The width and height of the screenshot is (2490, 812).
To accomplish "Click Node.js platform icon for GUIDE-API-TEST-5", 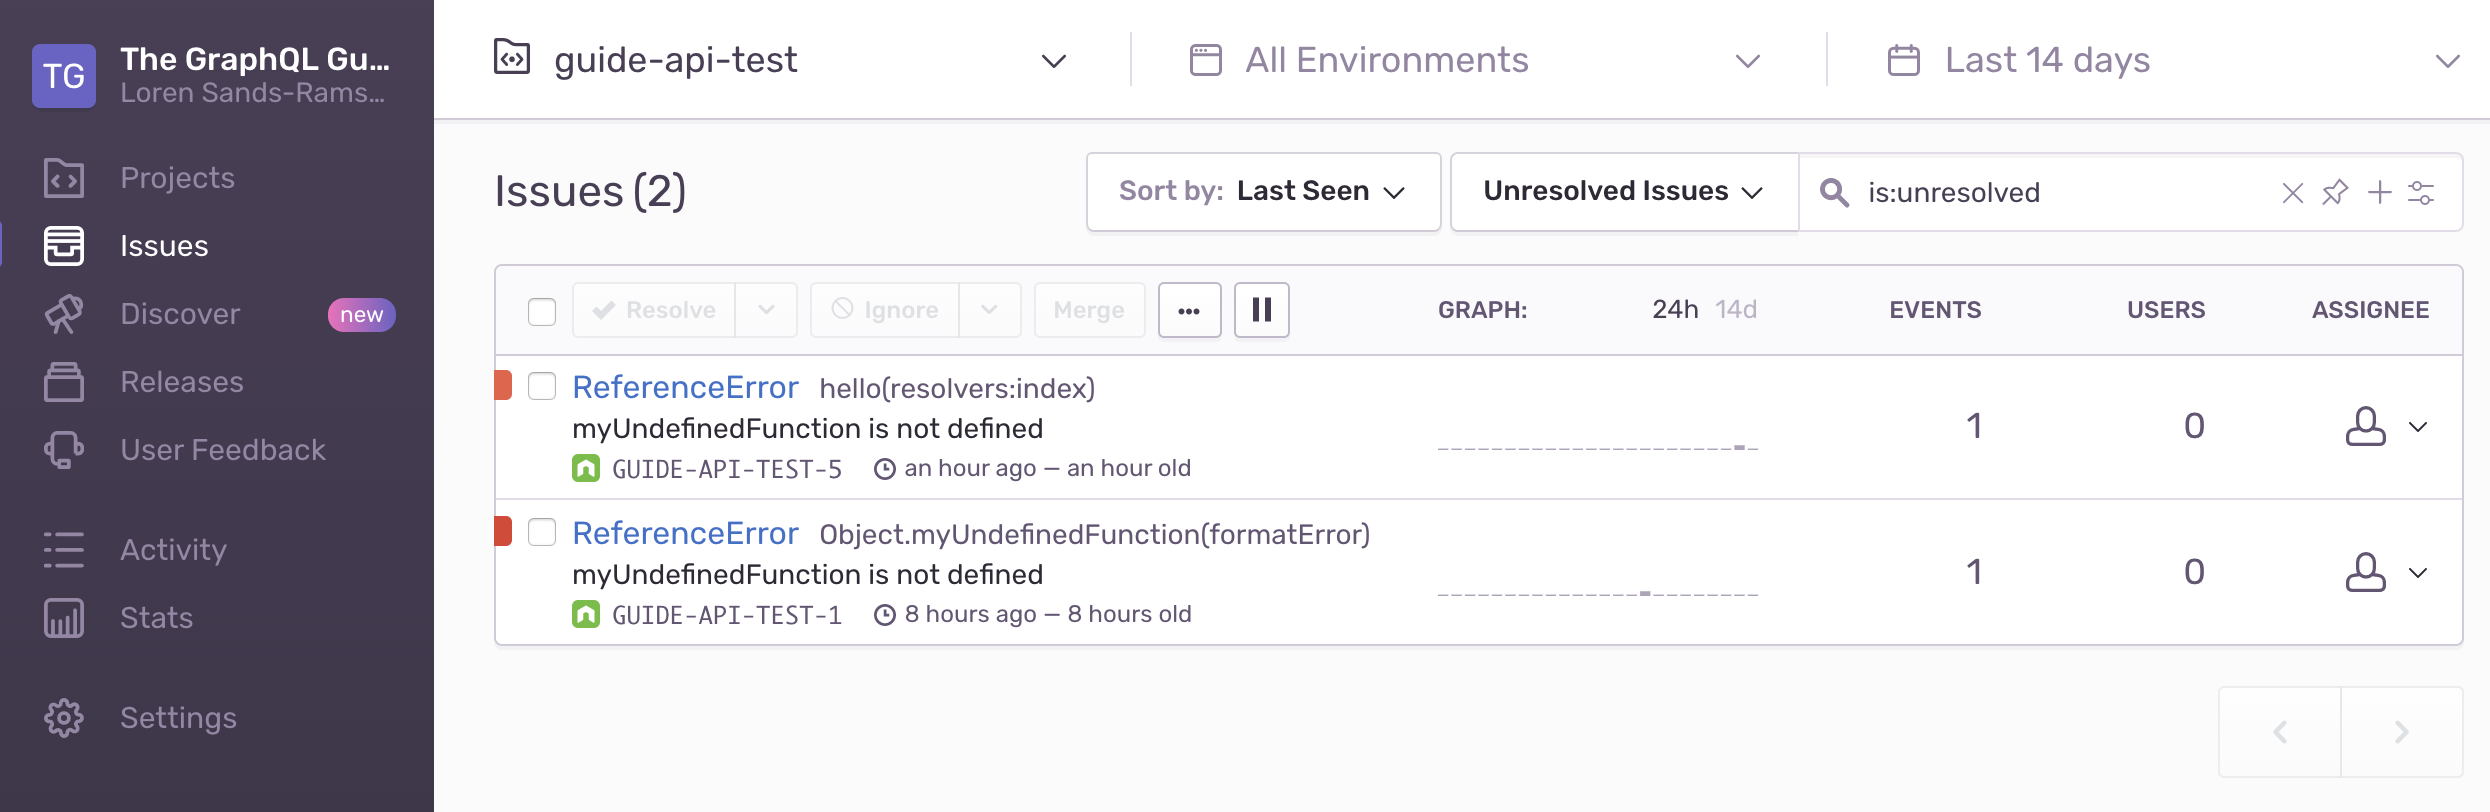I will tap(586, 468).
